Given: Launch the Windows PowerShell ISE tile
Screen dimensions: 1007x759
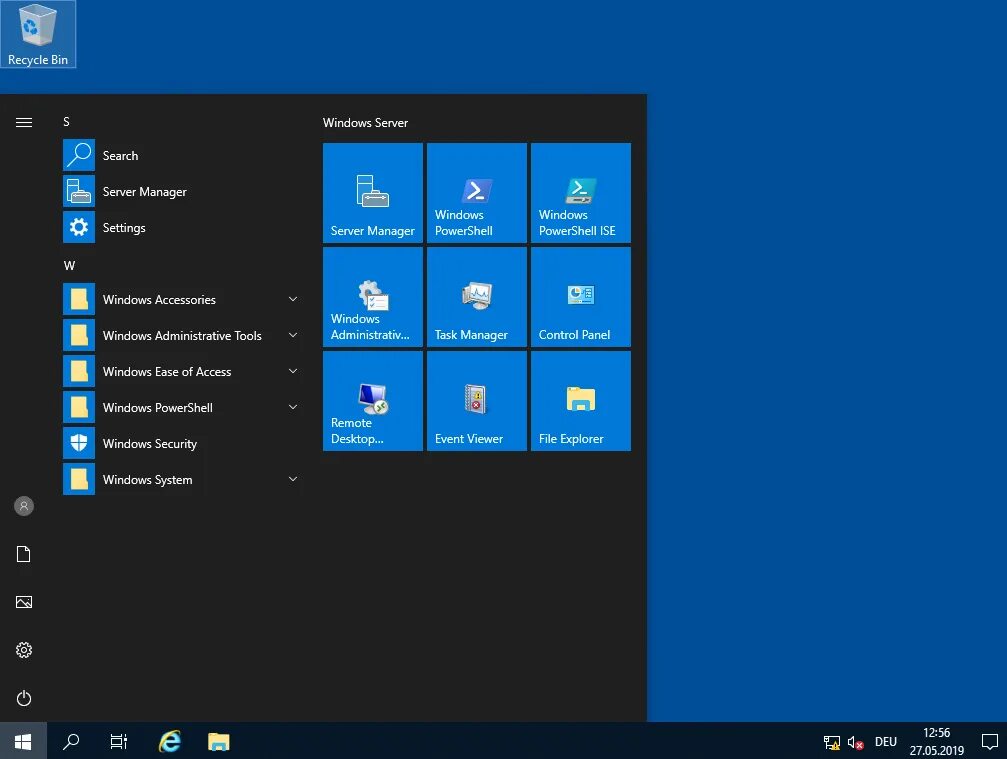Looking at the screenshot, I should [x=581, y=193].
